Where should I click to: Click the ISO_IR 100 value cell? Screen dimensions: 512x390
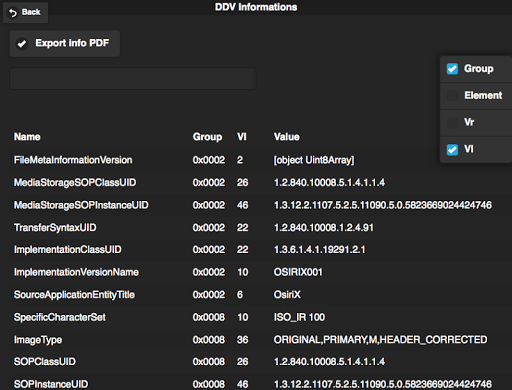tap(299, 317)
